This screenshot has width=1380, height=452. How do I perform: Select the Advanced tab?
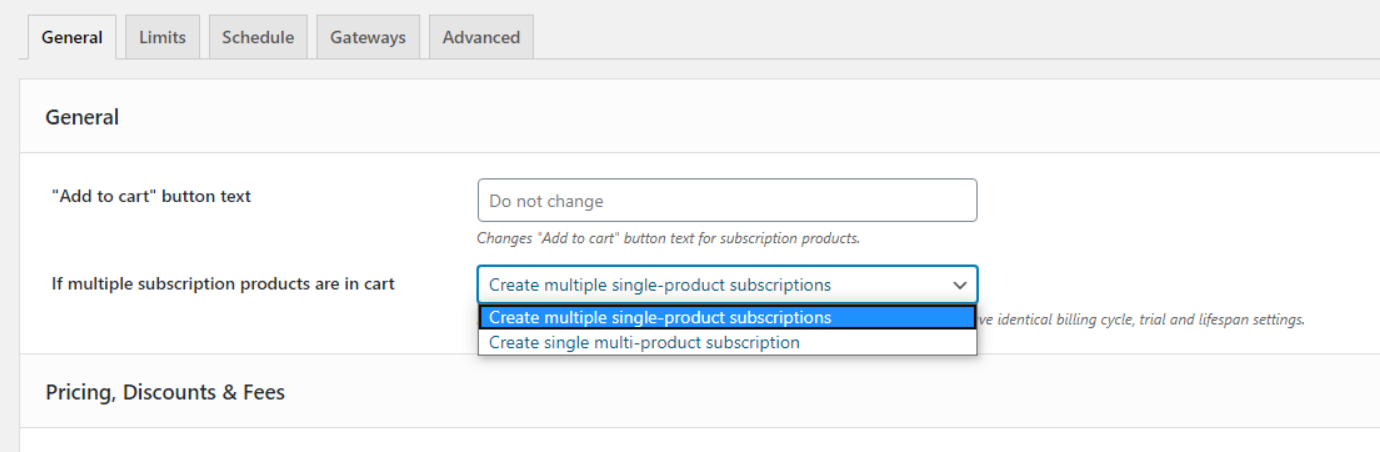[x=481, y=37]
